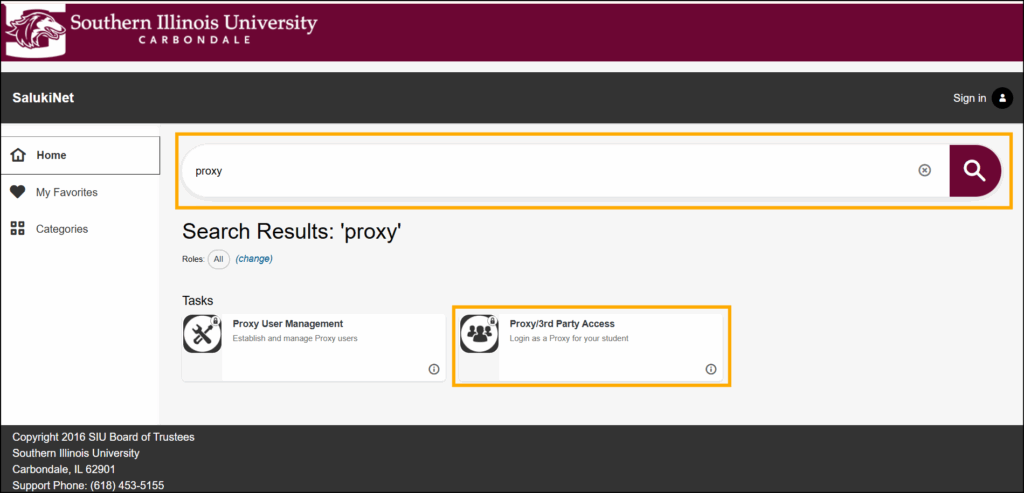Click the Home house icon
1024x493 pixels.
[17, 155]
